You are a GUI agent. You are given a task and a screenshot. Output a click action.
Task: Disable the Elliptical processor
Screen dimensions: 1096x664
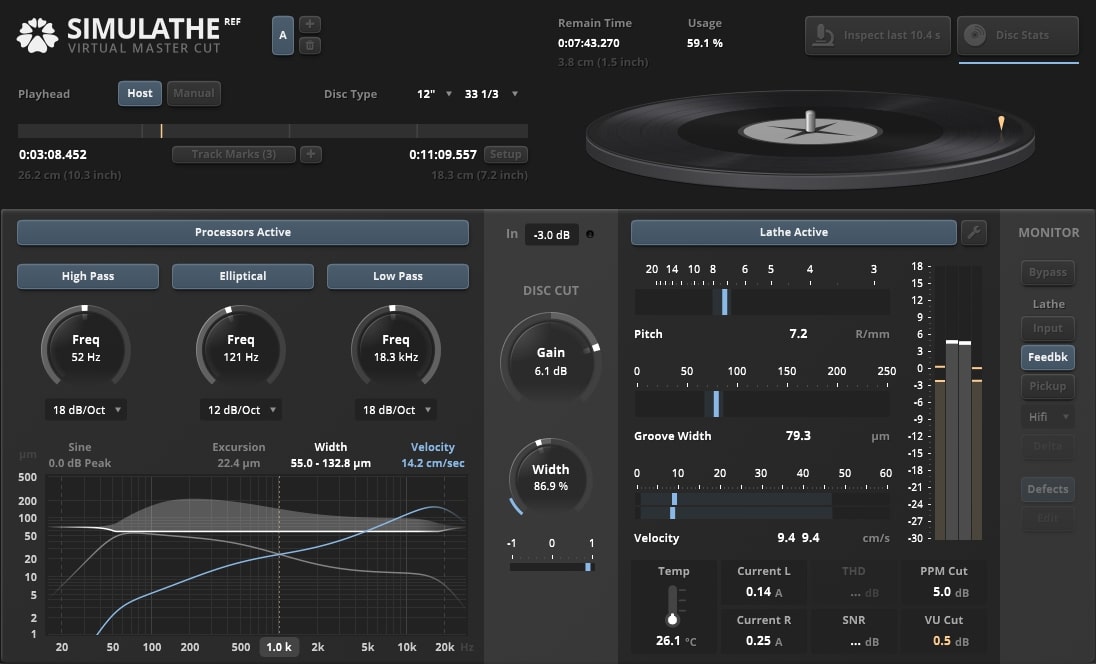[x=242, y=276]
